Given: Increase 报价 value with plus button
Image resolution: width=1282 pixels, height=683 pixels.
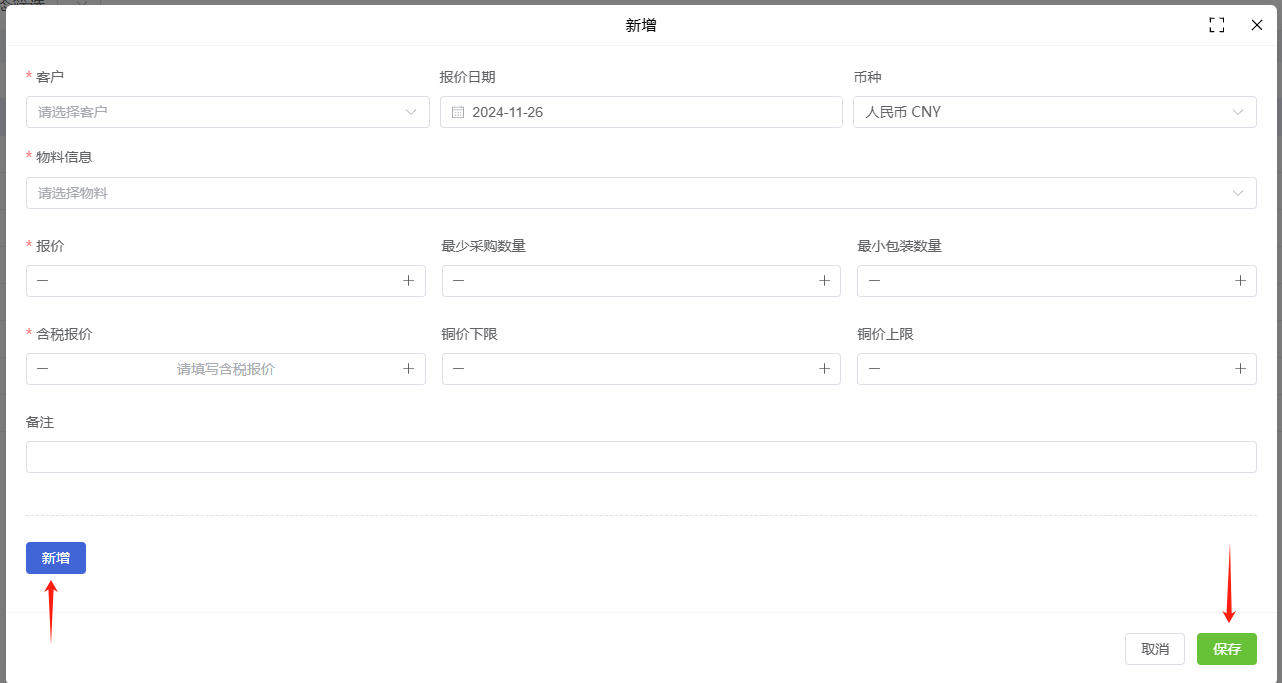Looking at the screenshot, I should tap(408, 281).
